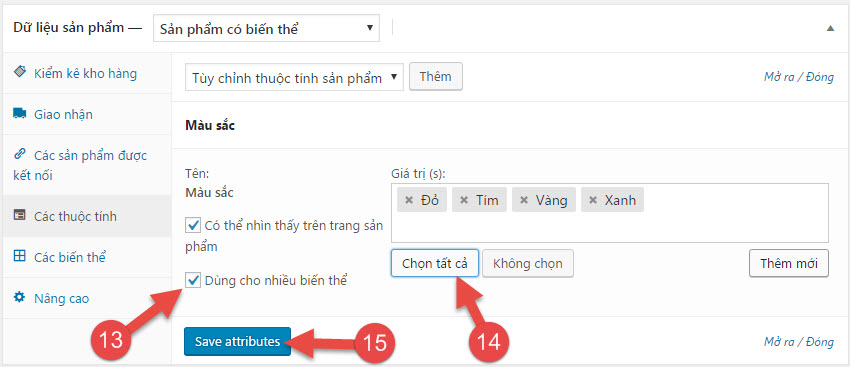Click the Giao nhận truck icon
This screenshot has height=367, width=850.
point(20,113)
